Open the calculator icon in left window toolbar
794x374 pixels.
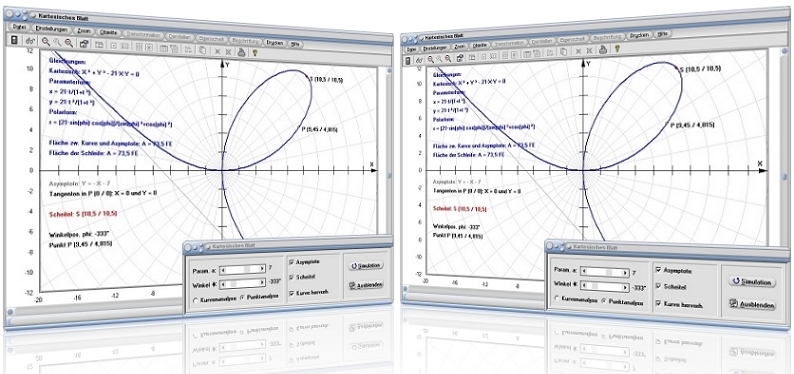tap(14, 40)
